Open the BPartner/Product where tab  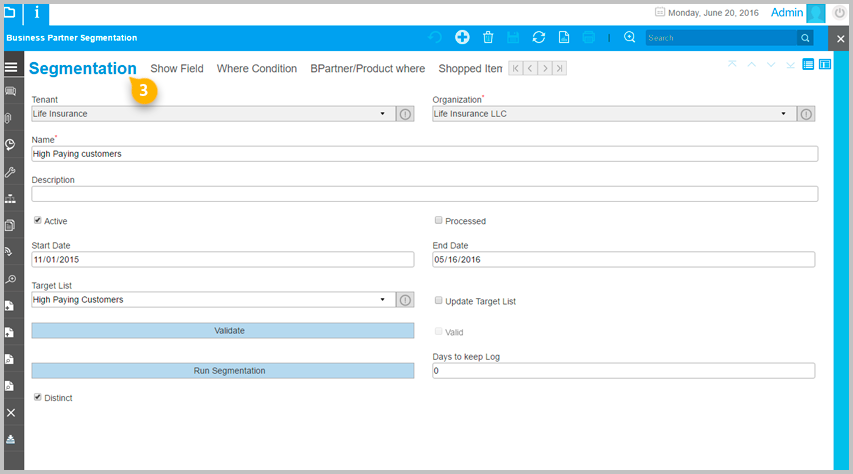(368, 69)
